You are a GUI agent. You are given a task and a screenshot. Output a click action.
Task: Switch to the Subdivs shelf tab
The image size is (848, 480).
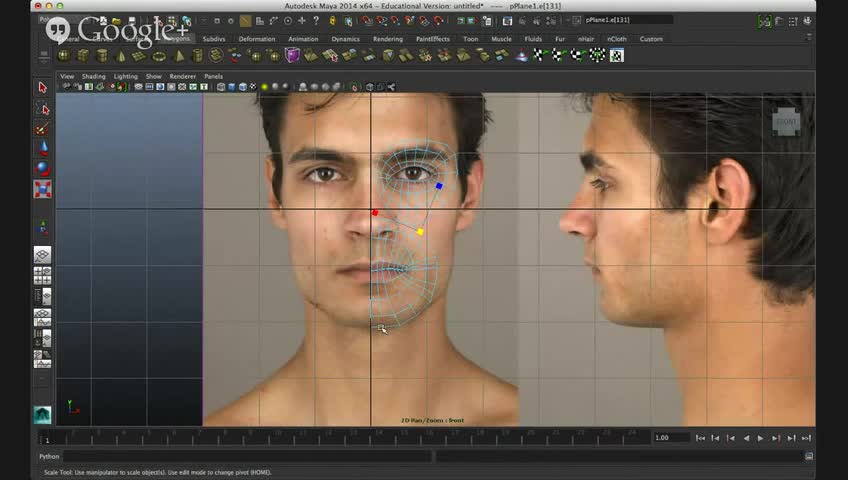point(214,39)
